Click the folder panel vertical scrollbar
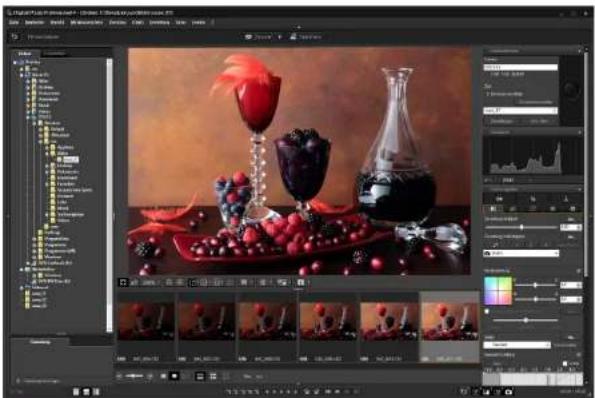The image size is (595, 398). (x=109, y=195)
